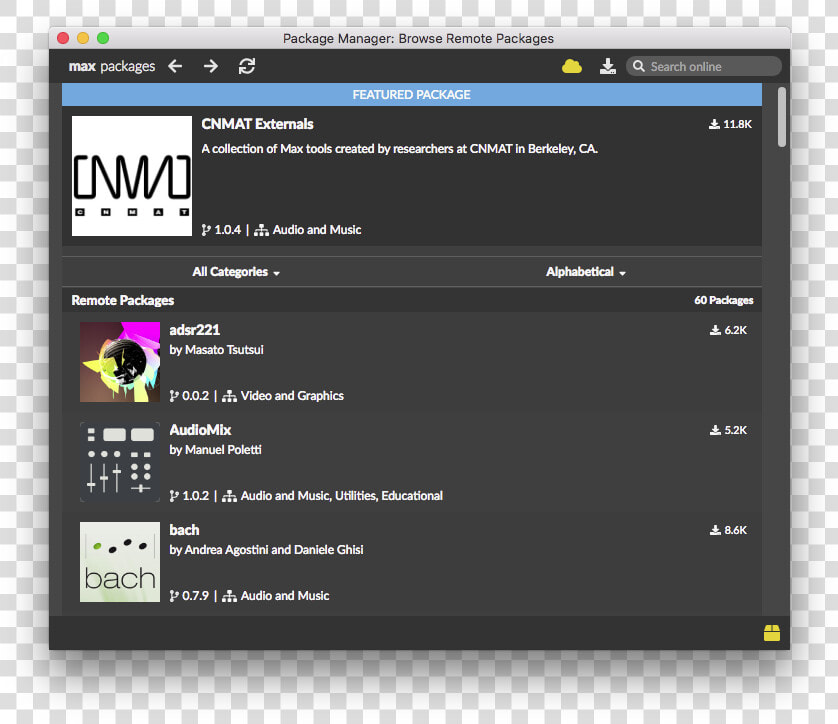This screenshot has width=838, height=724.
Task: Click adsr221 download icon showing 6.2K
Action: [715, 330]
